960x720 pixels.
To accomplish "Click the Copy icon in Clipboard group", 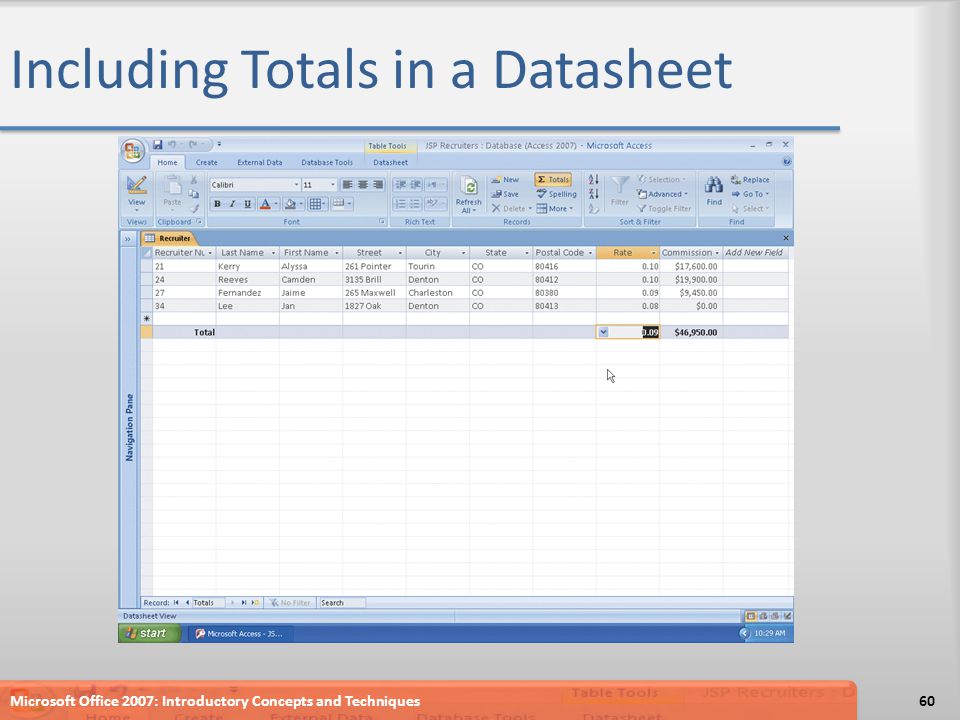I will point(194,193).
